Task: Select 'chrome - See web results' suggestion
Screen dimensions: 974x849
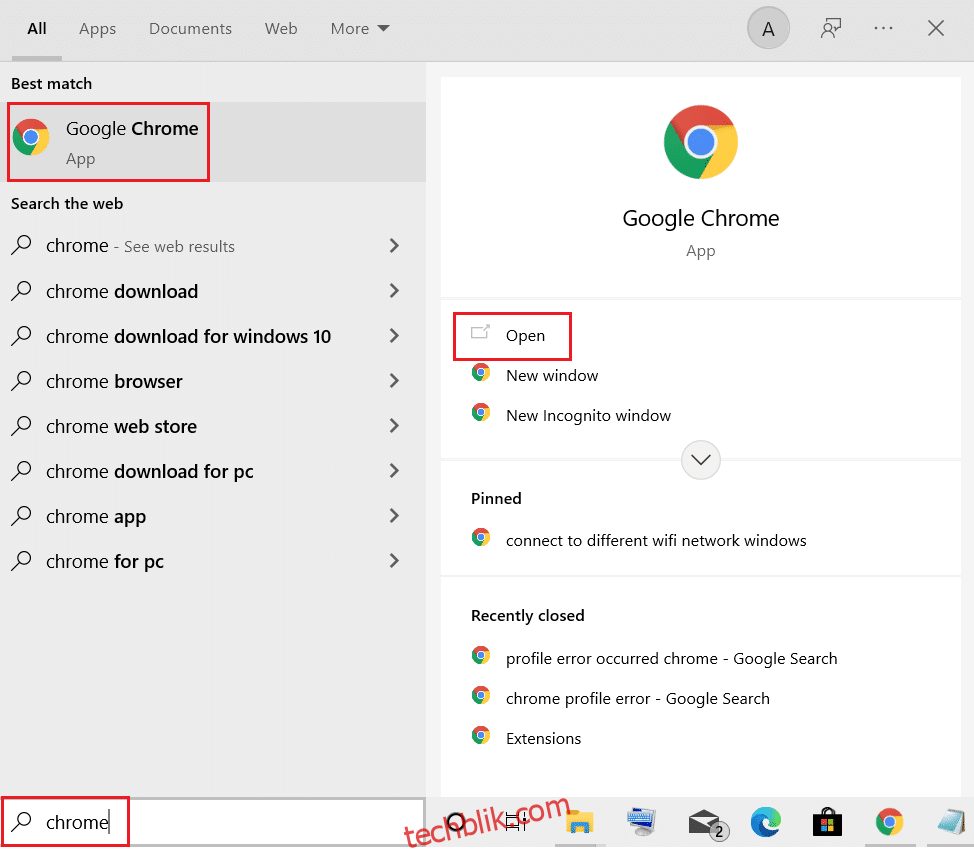Action: (x=140, y=246)
